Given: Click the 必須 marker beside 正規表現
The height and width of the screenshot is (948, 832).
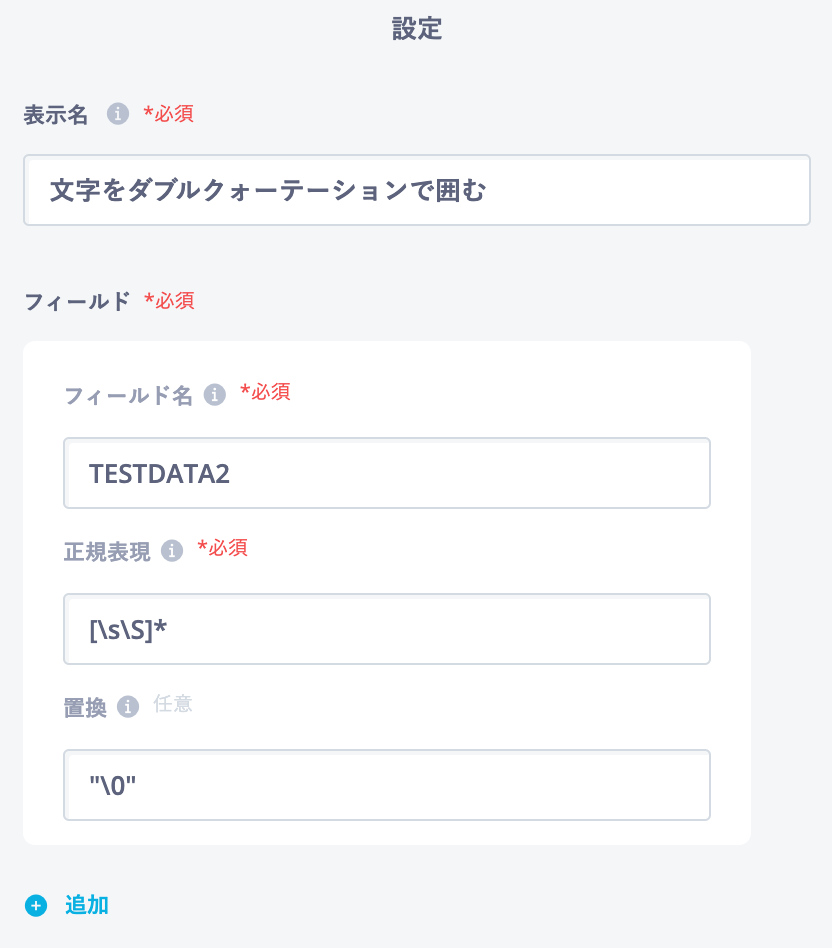Looking at the screenshot, I should (222, 548).
